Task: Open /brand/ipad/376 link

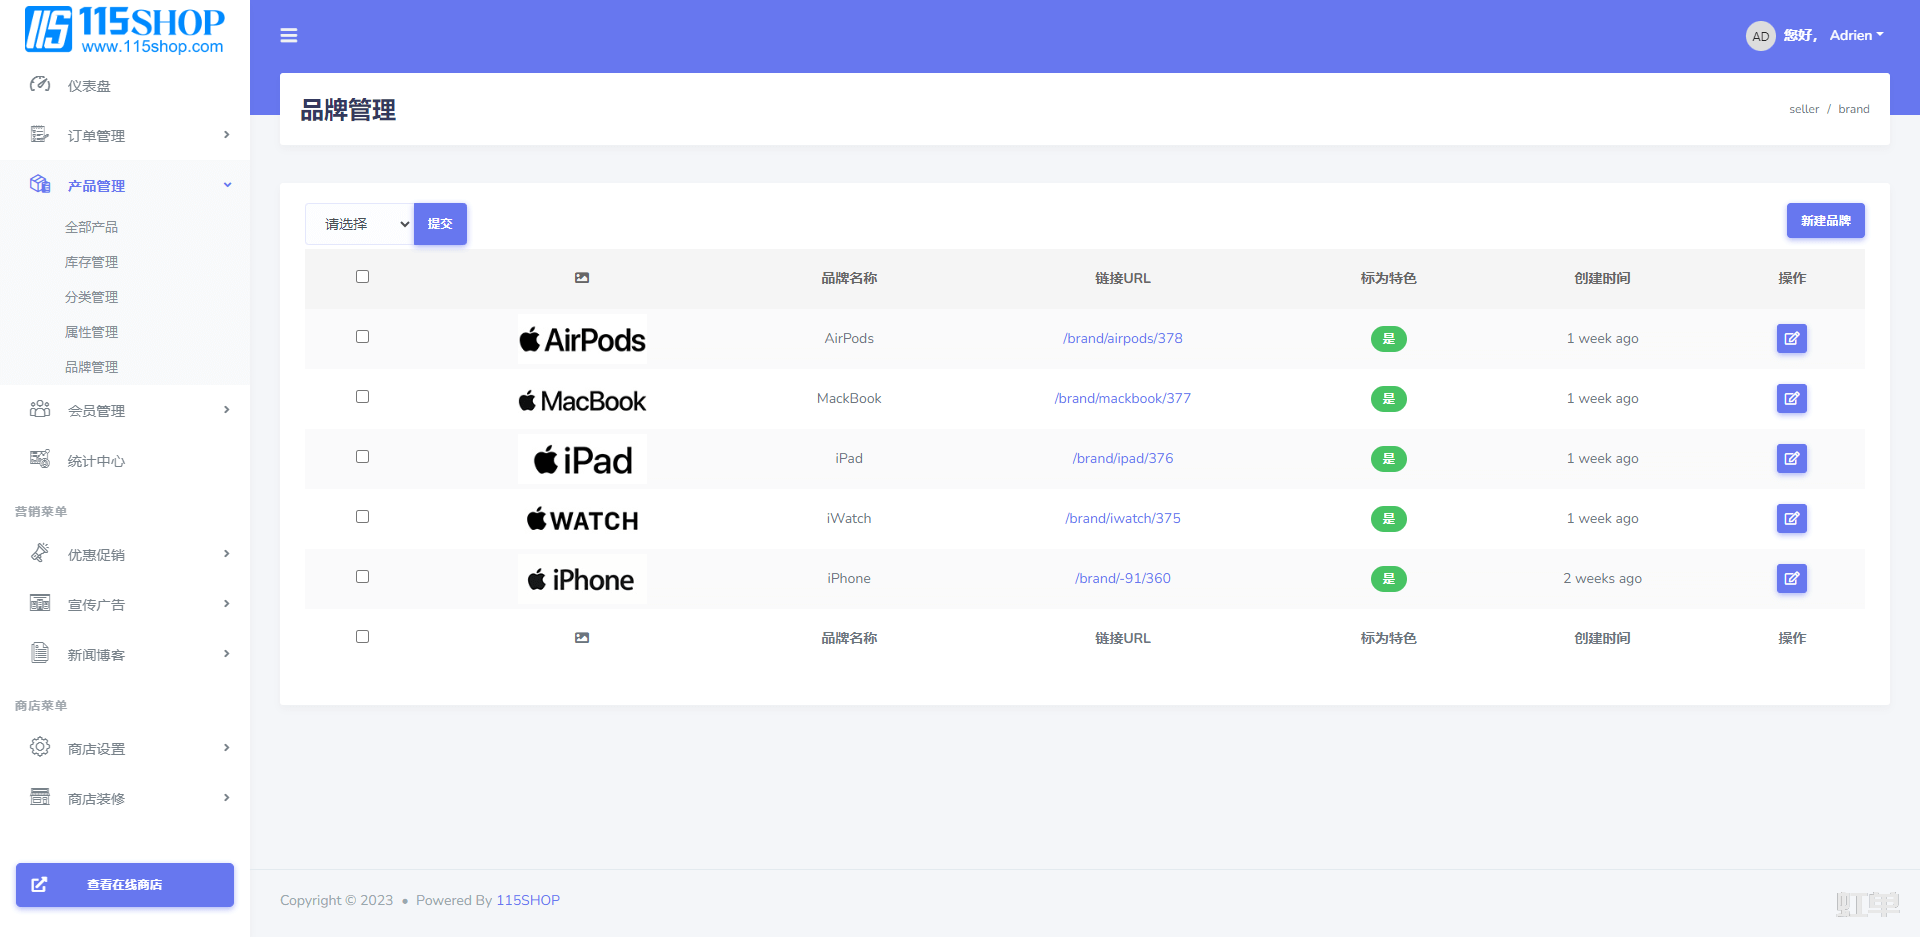Action: tap(1122, 459)
